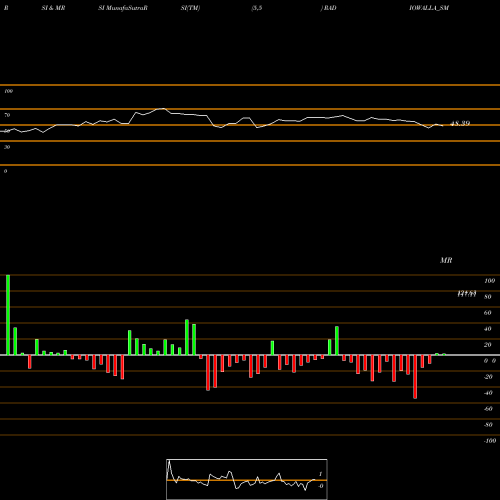Click the RSI line peak touching the 70 level
This screenshot has height=500, width=500.
click(161, 109)
